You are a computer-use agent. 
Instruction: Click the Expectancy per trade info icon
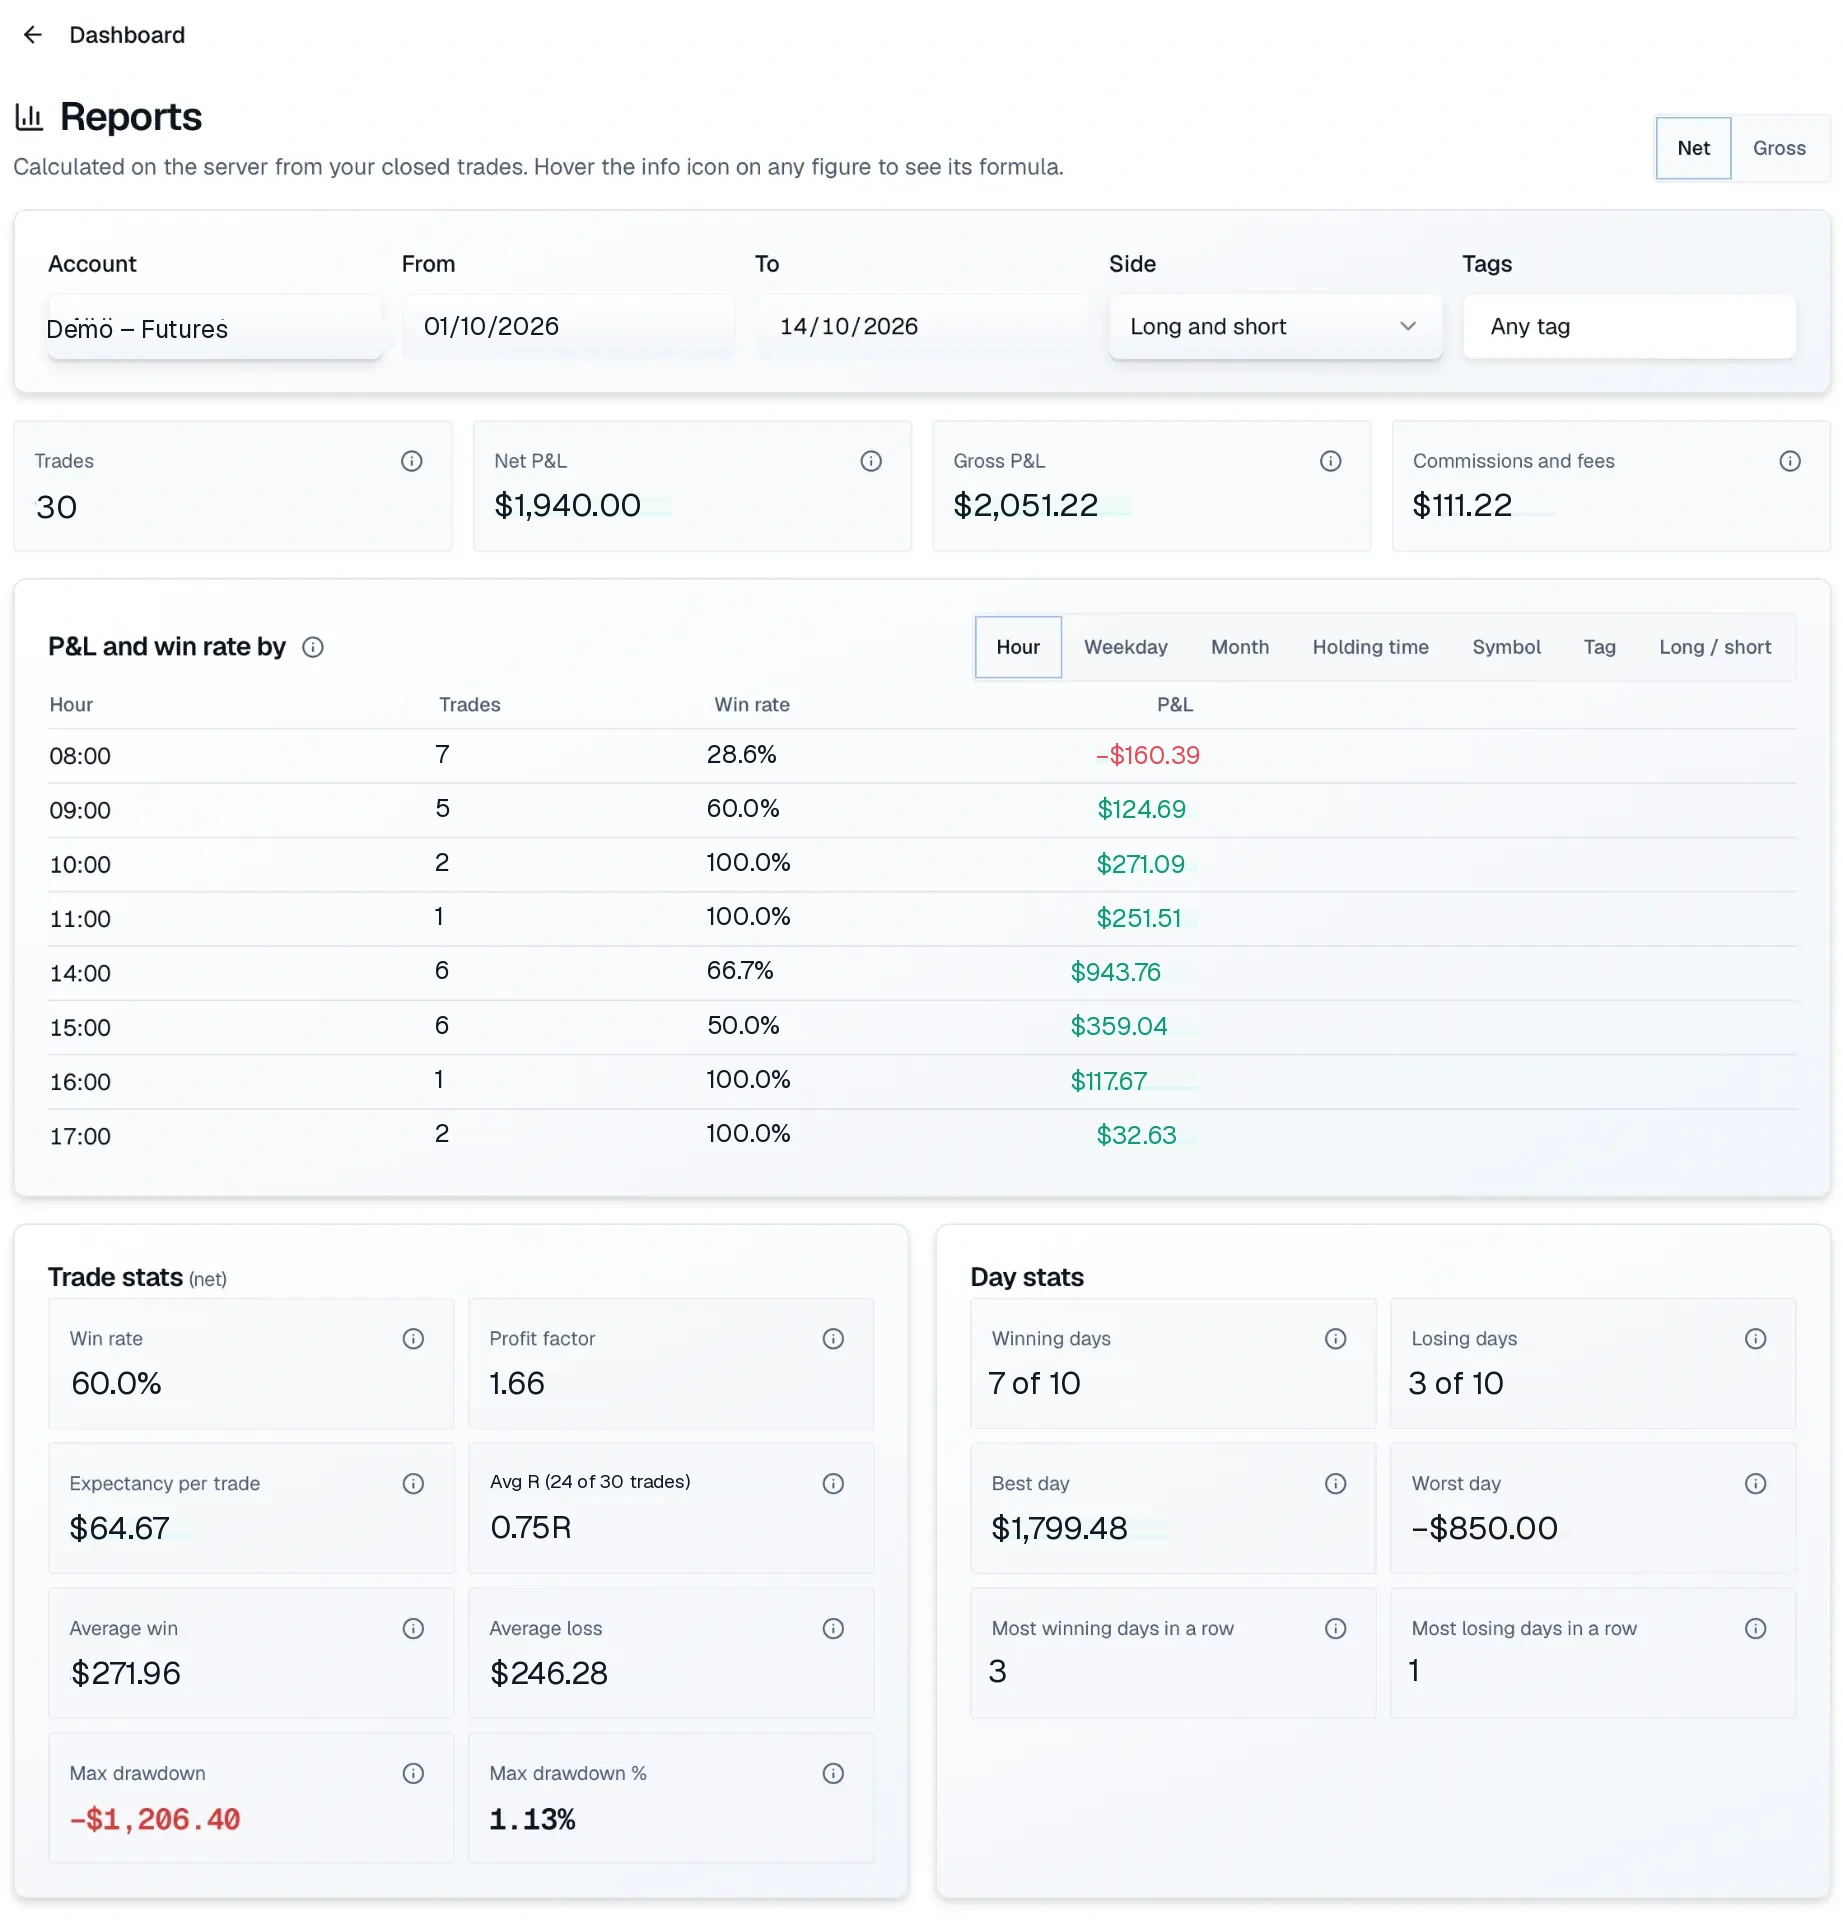click(413, 1484)
